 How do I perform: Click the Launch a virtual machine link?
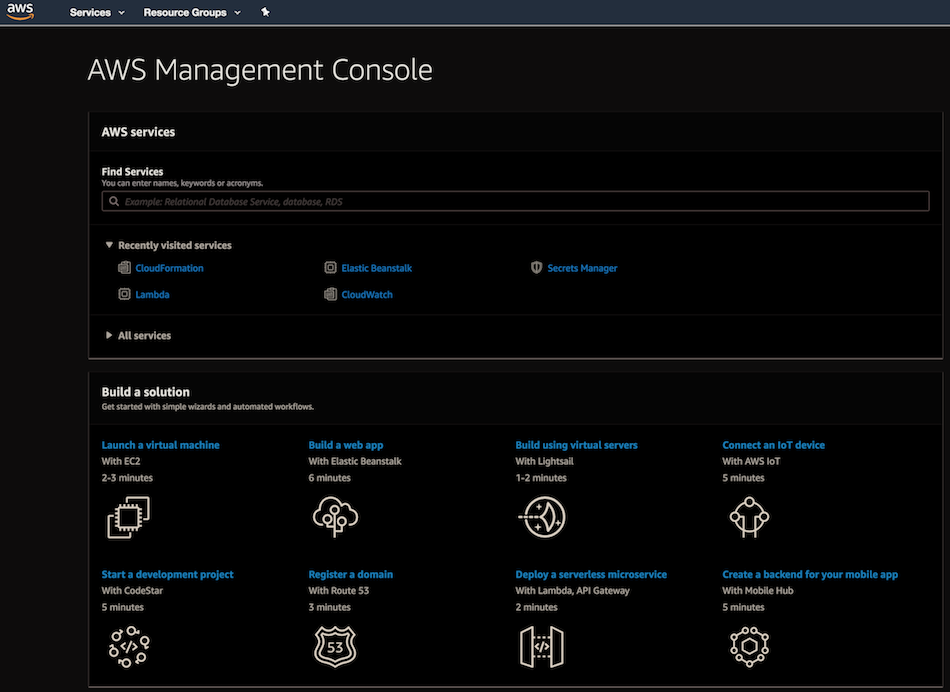coord(161,445)
